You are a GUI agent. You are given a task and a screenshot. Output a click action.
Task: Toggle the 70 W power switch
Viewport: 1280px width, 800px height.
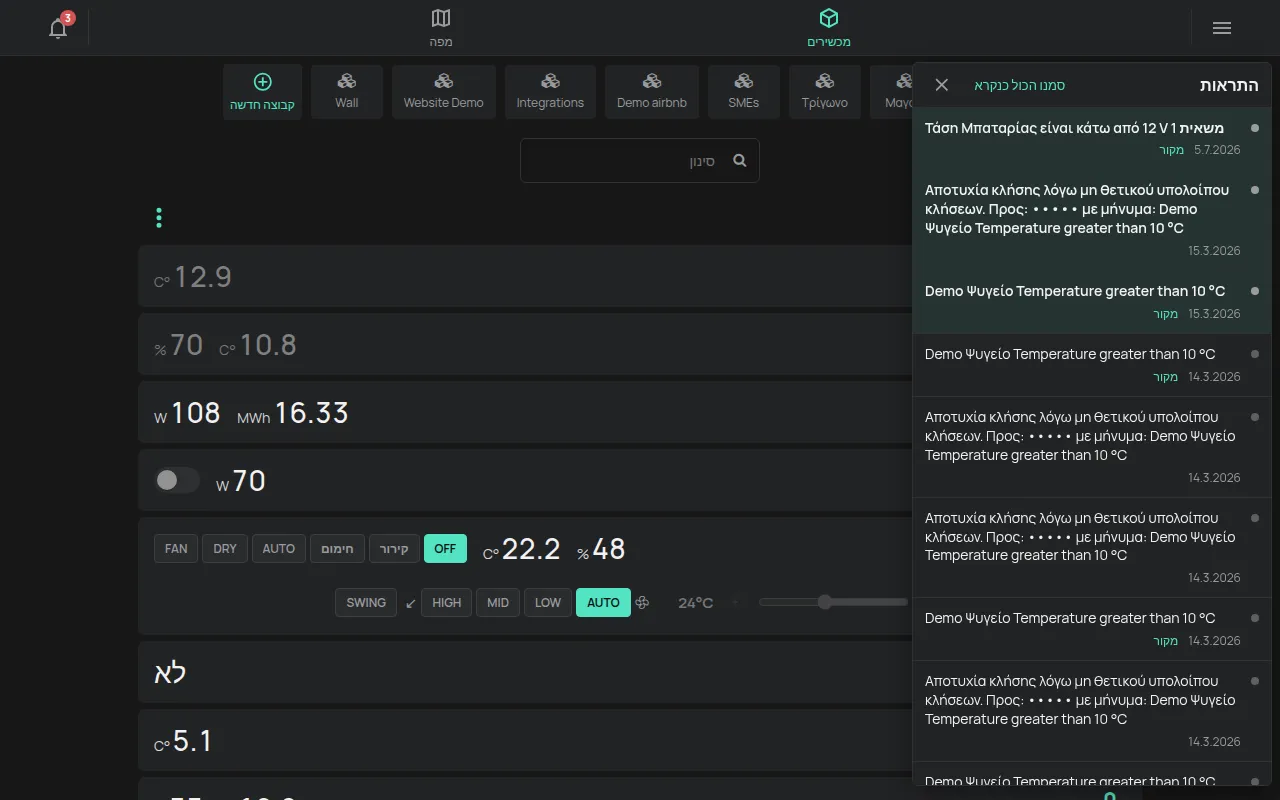point(176,481)
